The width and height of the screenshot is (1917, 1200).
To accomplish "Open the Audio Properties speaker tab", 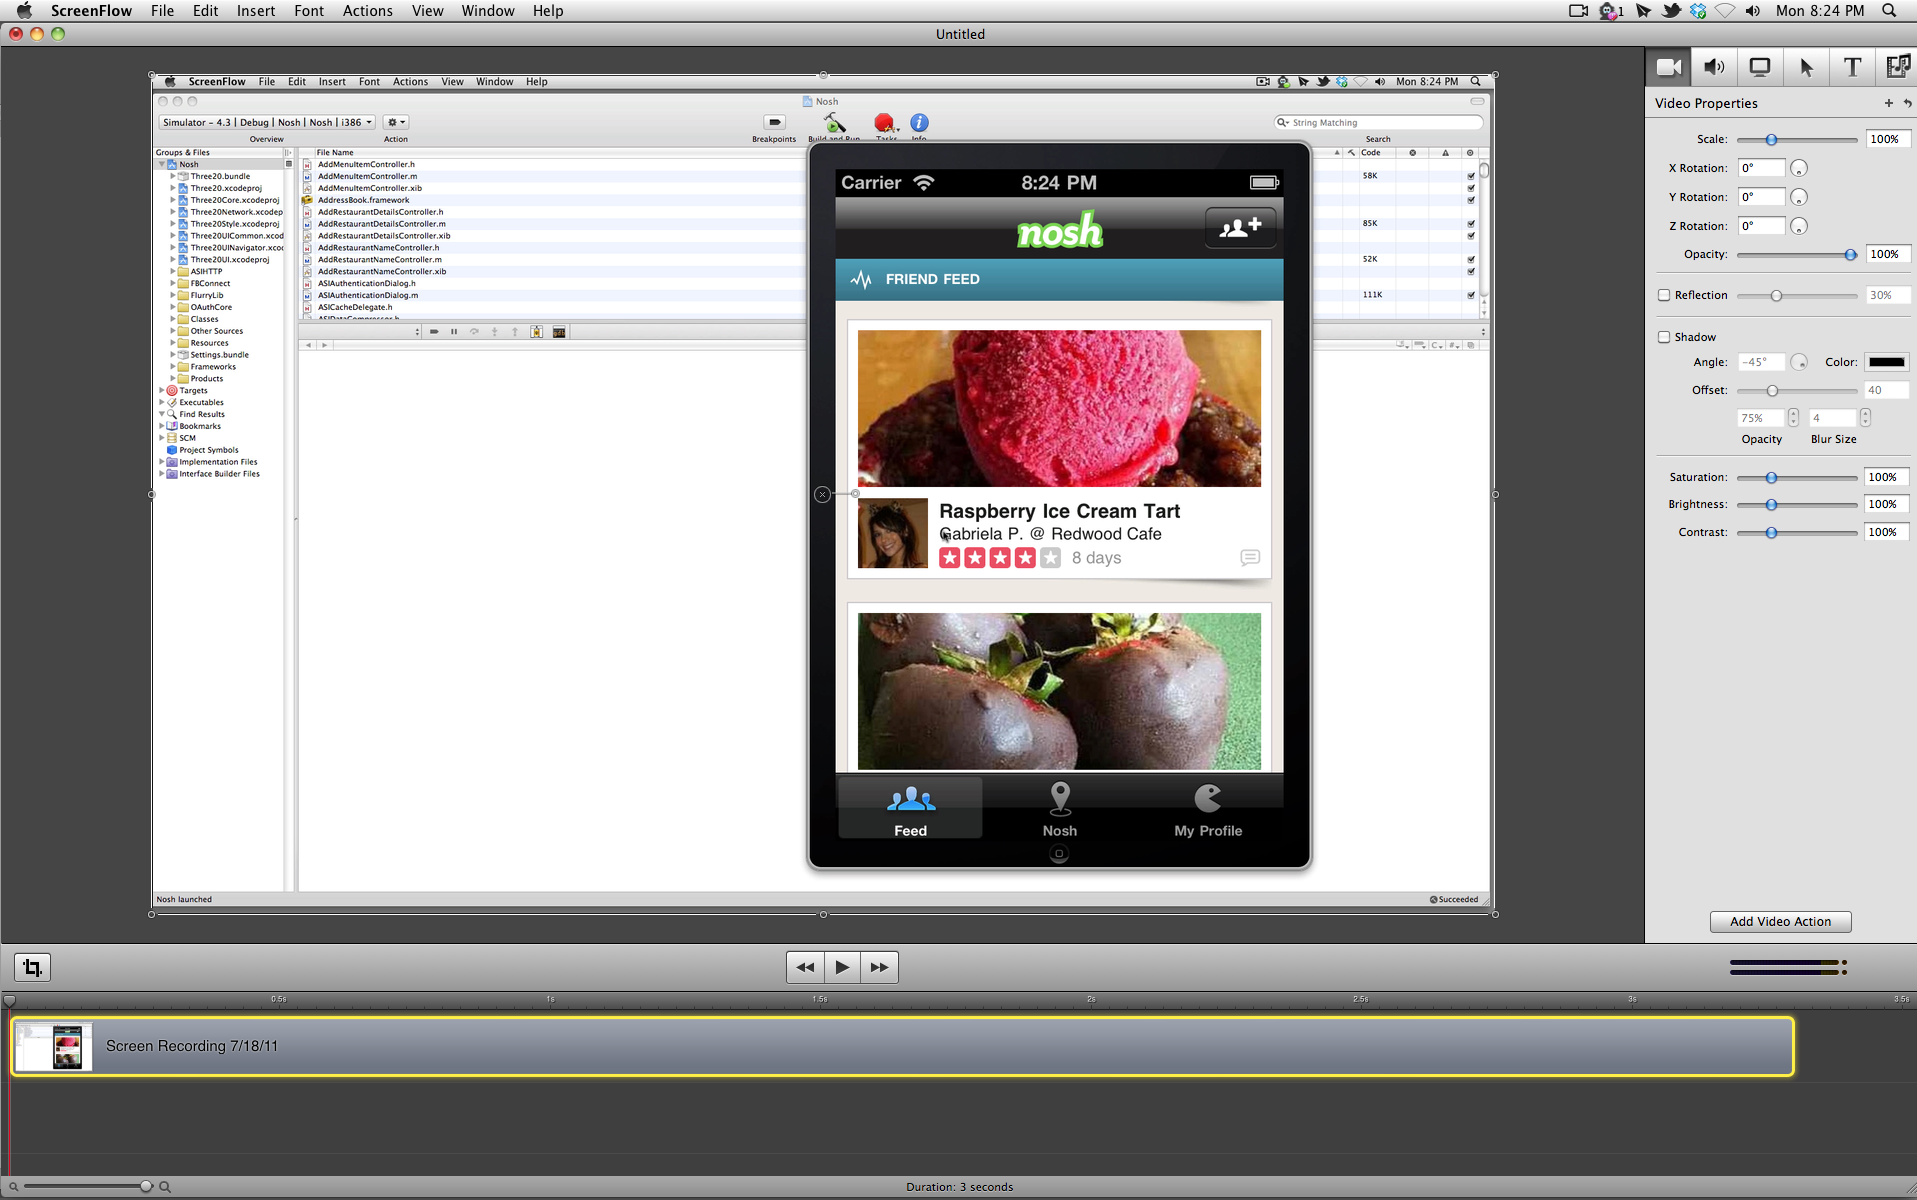I will pyautogui.click(x=1714, y=67).
